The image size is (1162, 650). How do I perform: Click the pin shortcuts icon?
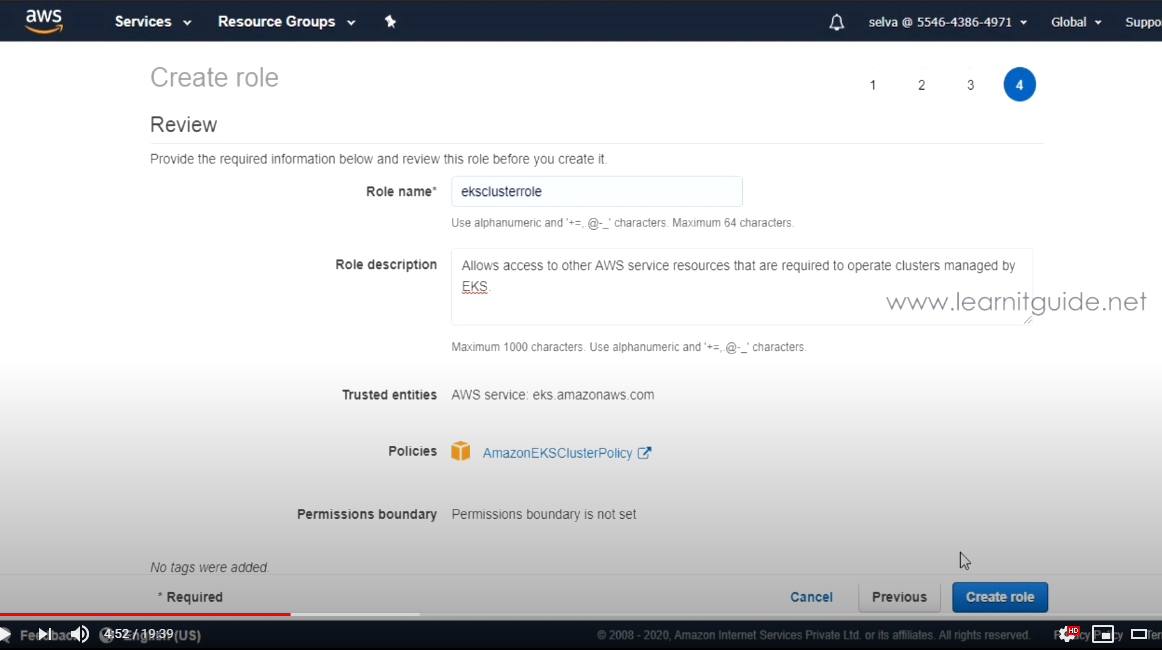(391, 21)
